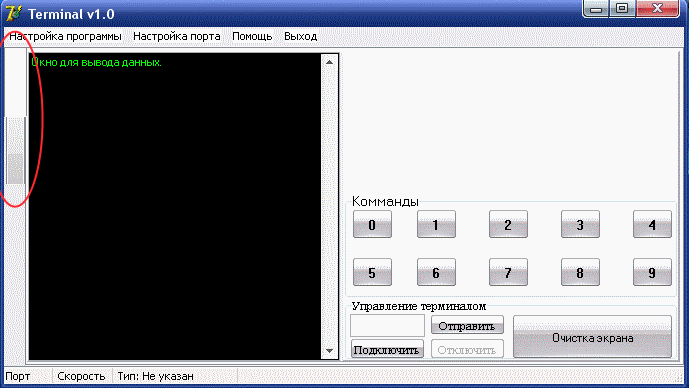Click the Очистка экрана button
This screenshot has height=388, width=689.
tap(592, 337)
